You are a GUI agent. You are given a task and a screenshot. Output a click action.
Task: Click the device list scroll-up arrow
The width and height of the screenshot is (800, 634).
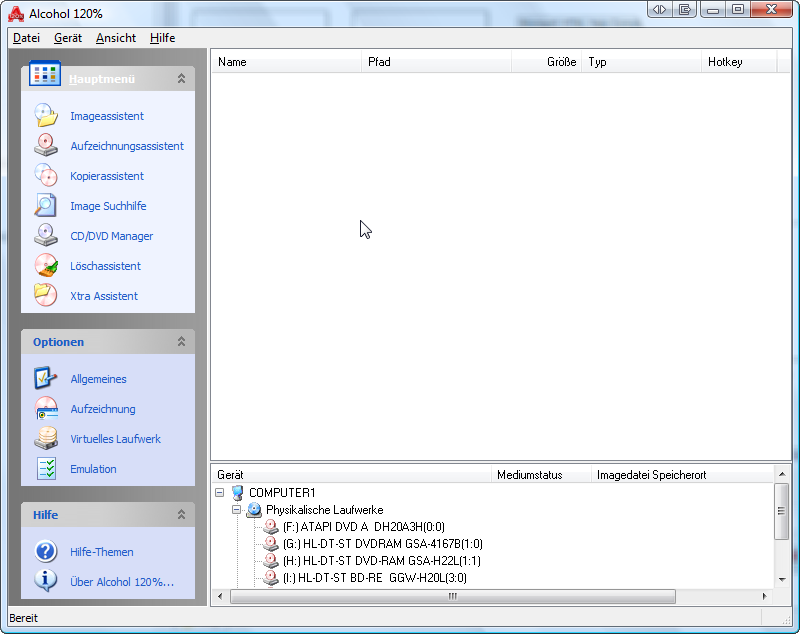pos(782,474)
